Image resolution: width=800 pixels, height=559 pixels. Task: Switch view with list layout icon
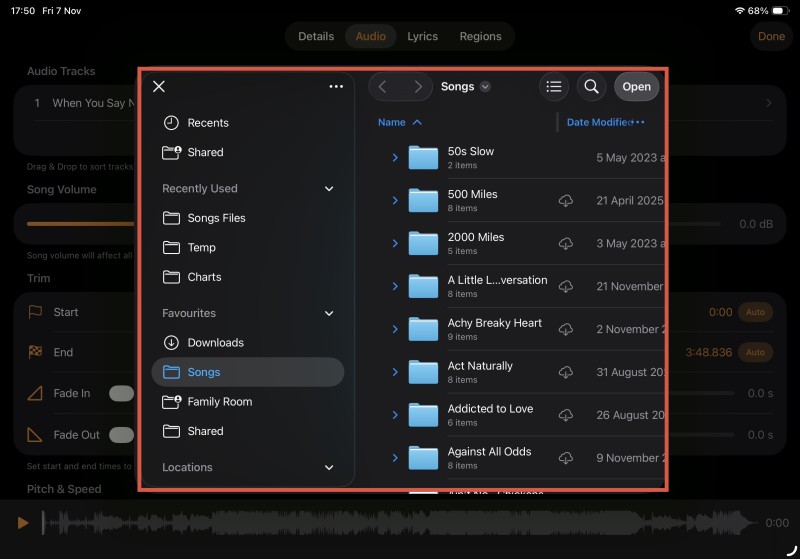click(x=554, y=87)
